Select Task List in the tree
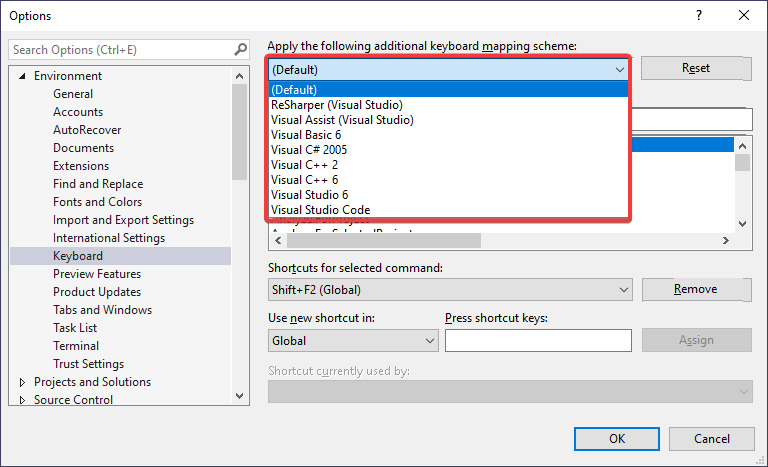 coord(75,328)
